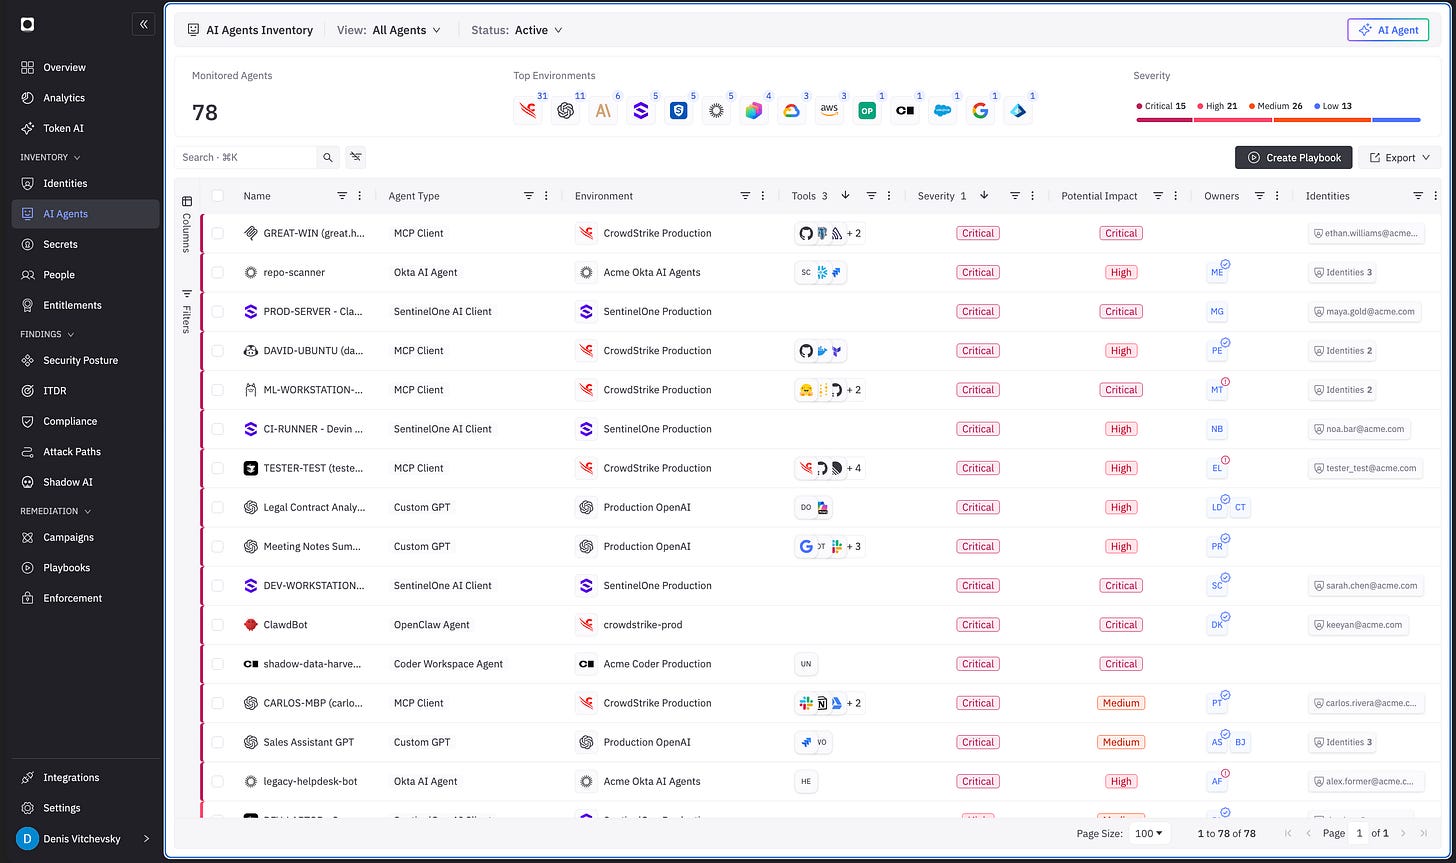The image size is (1456, 863).
Task: Check the ML-WORKSTATION row checkbox
Action: (x=218, y=390)
